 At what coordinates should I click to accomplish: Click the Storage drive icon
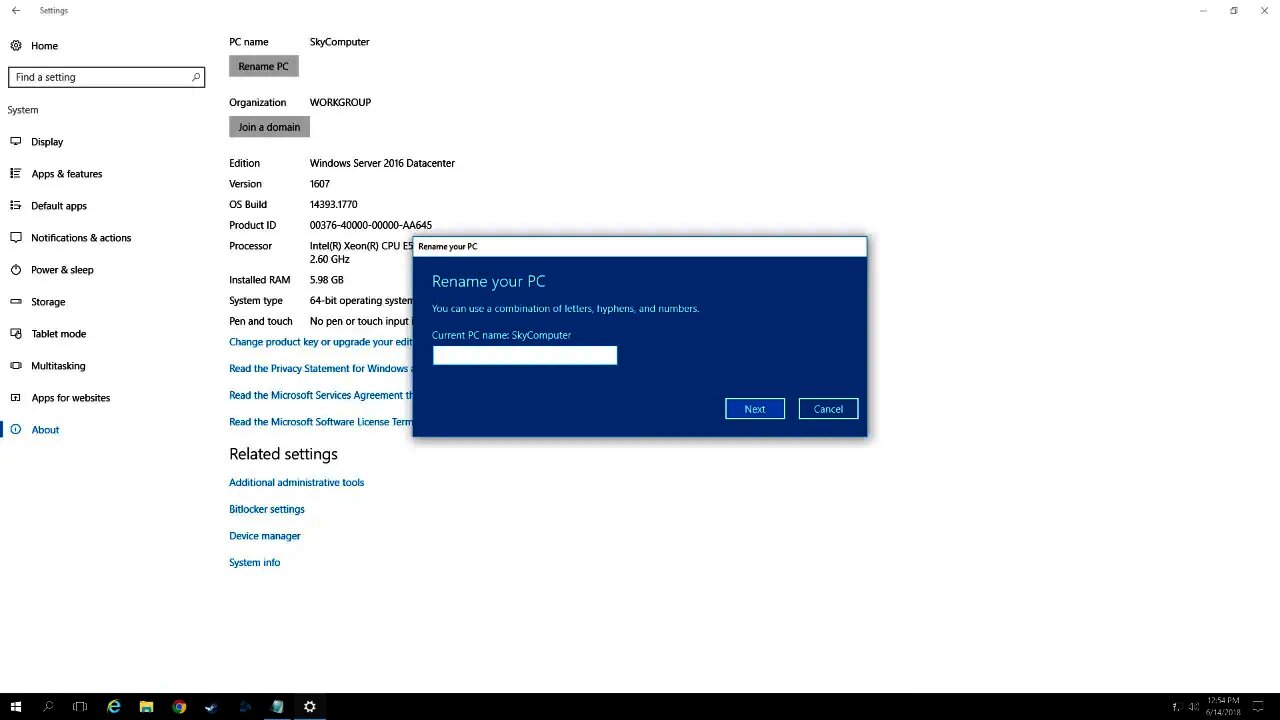click(x=16, y=302)
